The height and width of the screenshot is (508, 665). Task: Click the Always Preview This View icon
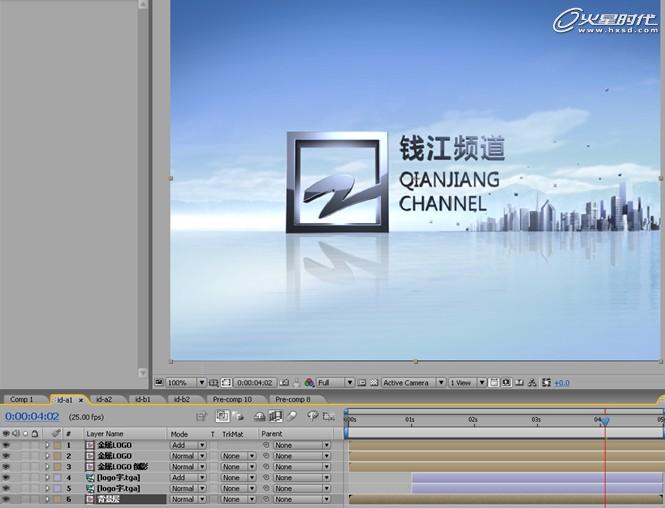pyautogui.click(x=159, y=382)
